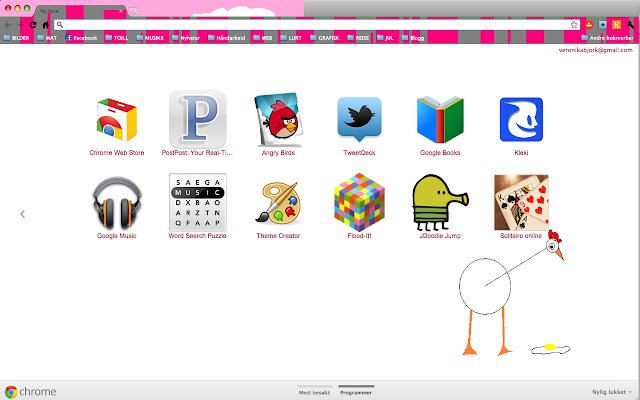Open the Google Music app
The height and width of the screenshot is (400, 640).
click(x=117, y=203)
